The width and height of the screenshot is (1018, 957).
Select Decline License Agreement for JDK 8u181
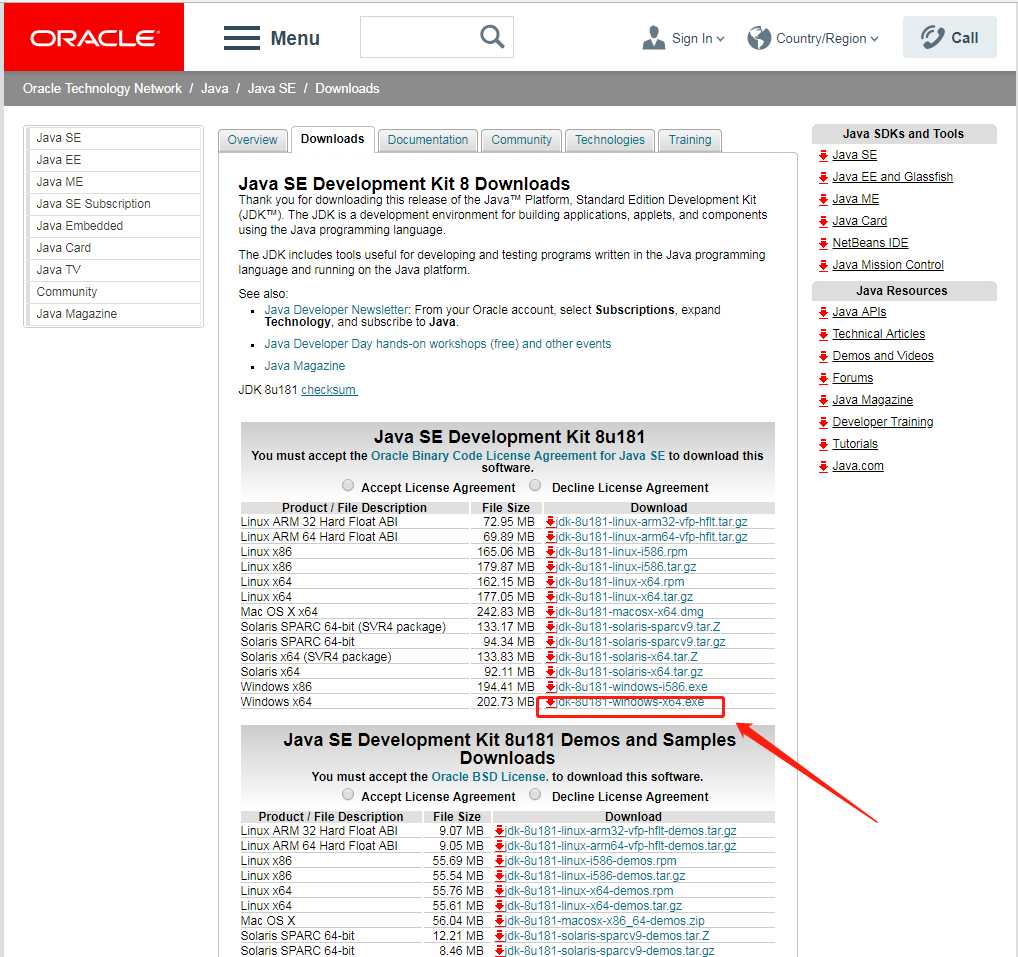pos(535,485)
